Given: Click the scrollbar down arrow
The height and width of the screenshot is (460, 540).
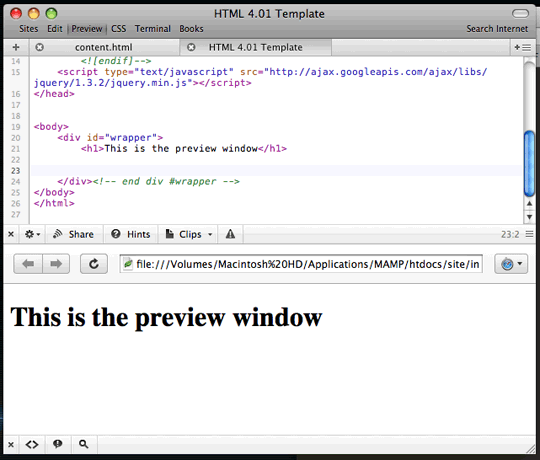Looking at the screenshot, I should (x=529, y=217).
